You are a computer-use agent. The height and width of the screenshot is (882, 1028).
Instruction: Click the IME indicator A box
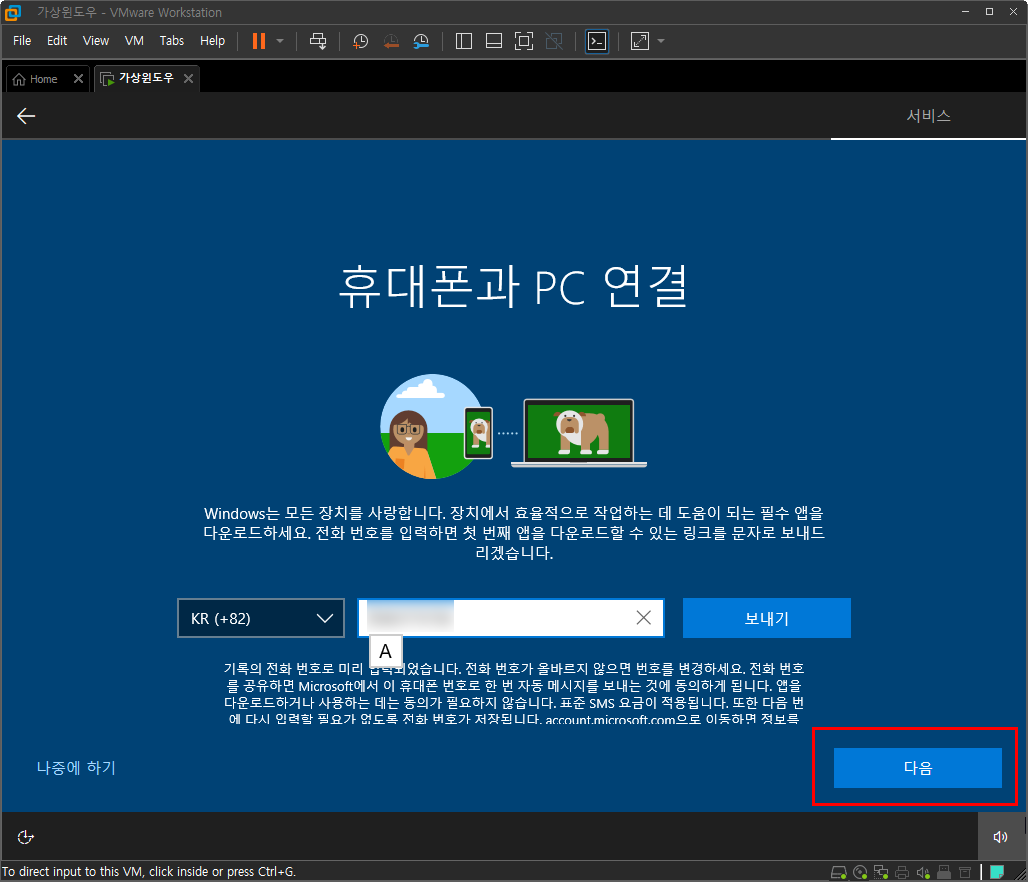[x=386, y=651]
